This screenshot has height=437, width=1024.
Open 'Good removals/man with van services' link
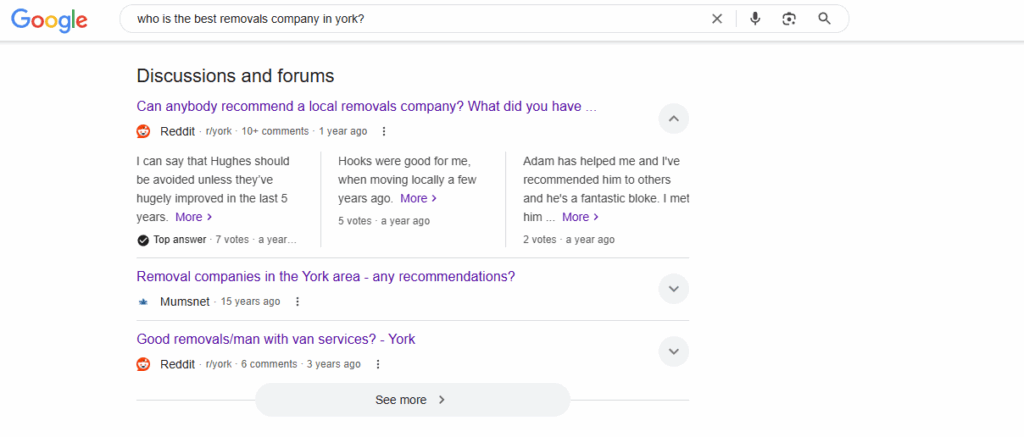point(276,339)
